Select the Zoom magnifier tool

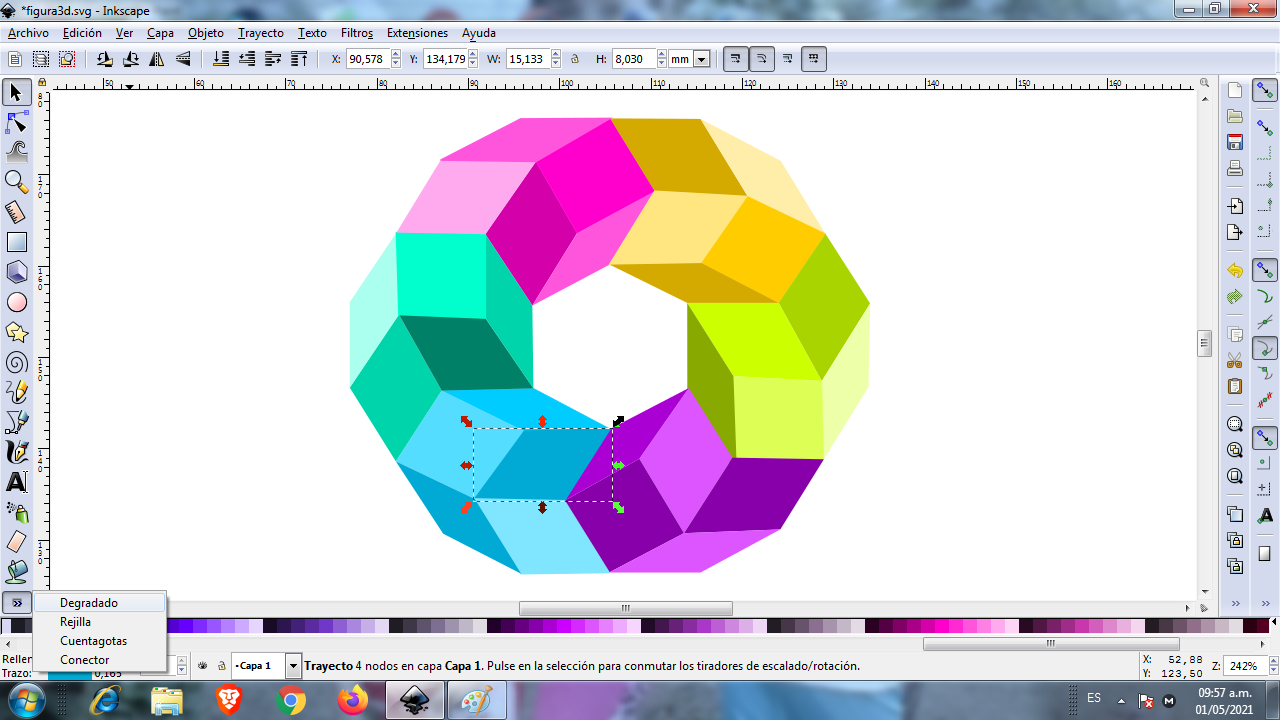point(16,182)
